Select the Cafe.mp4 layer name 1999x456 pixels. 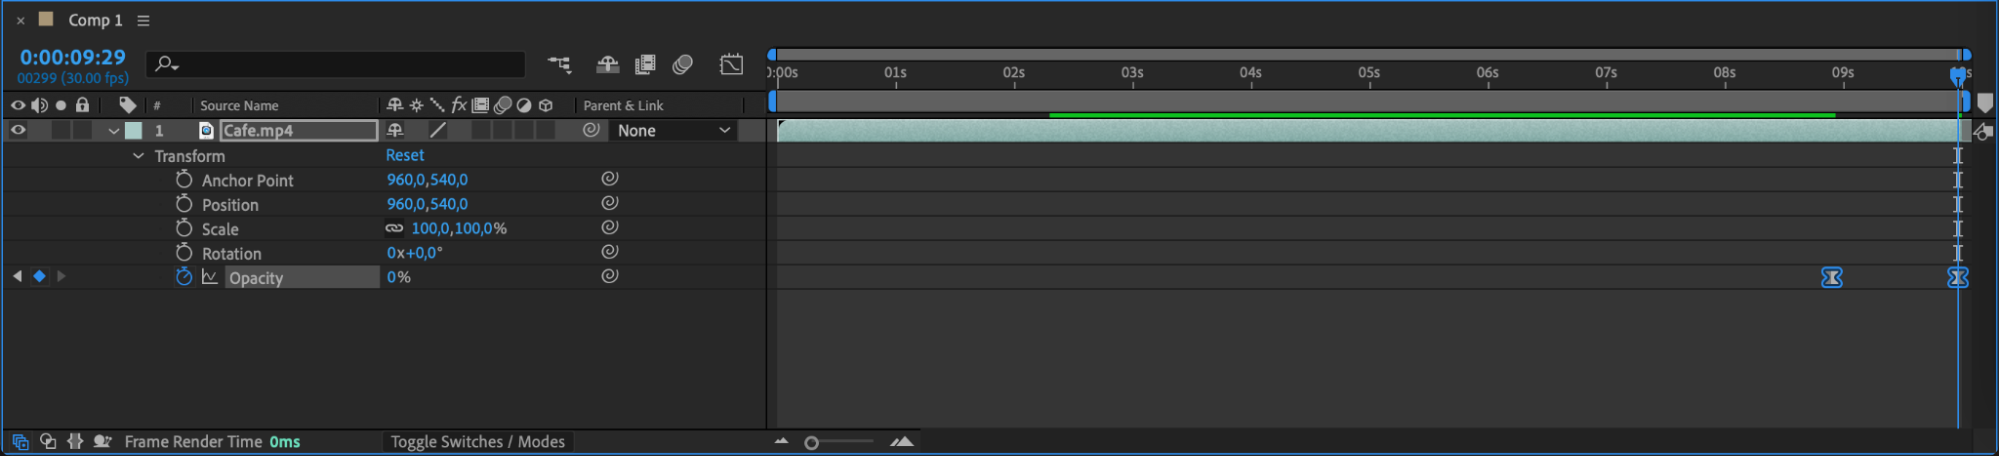pyautogui.click(x=298, y=130)
